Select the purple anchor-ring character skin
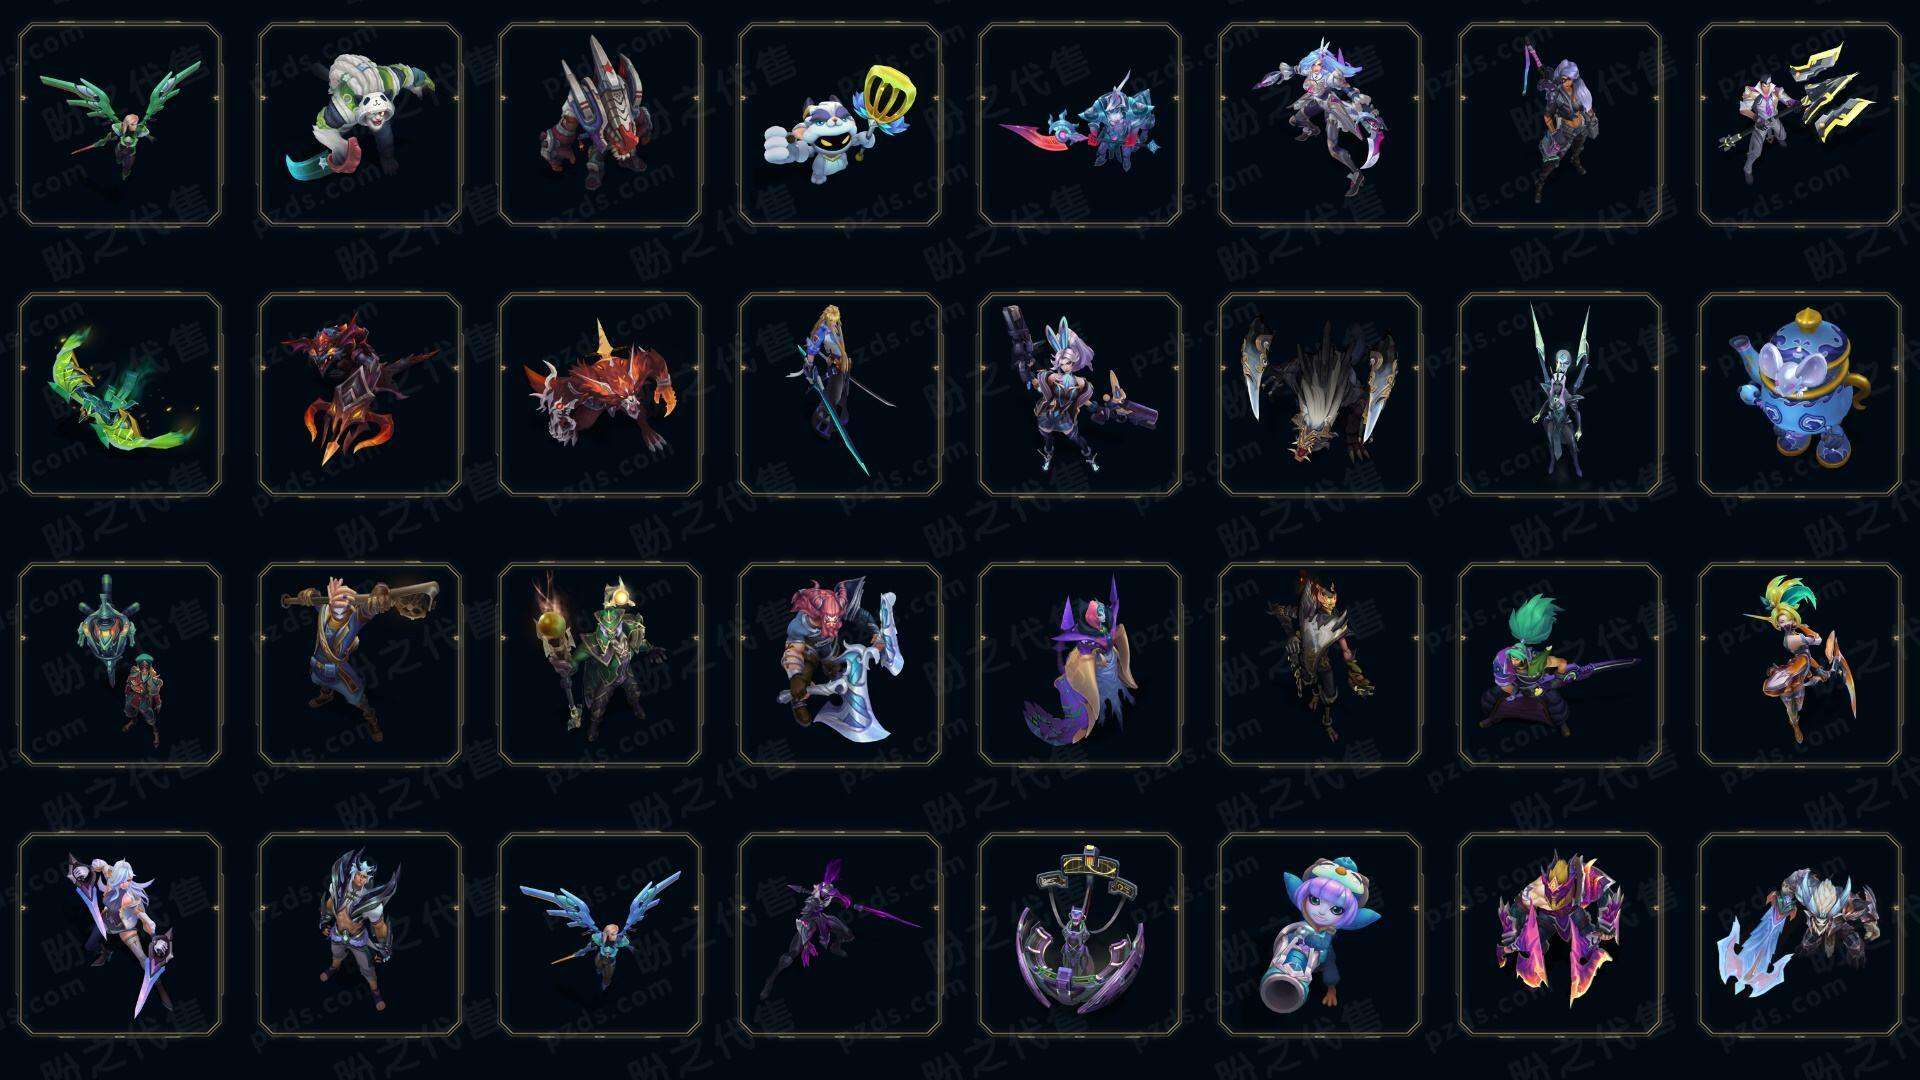The width and height of the screenshot is (1920, 1080). pos(1080,934)
